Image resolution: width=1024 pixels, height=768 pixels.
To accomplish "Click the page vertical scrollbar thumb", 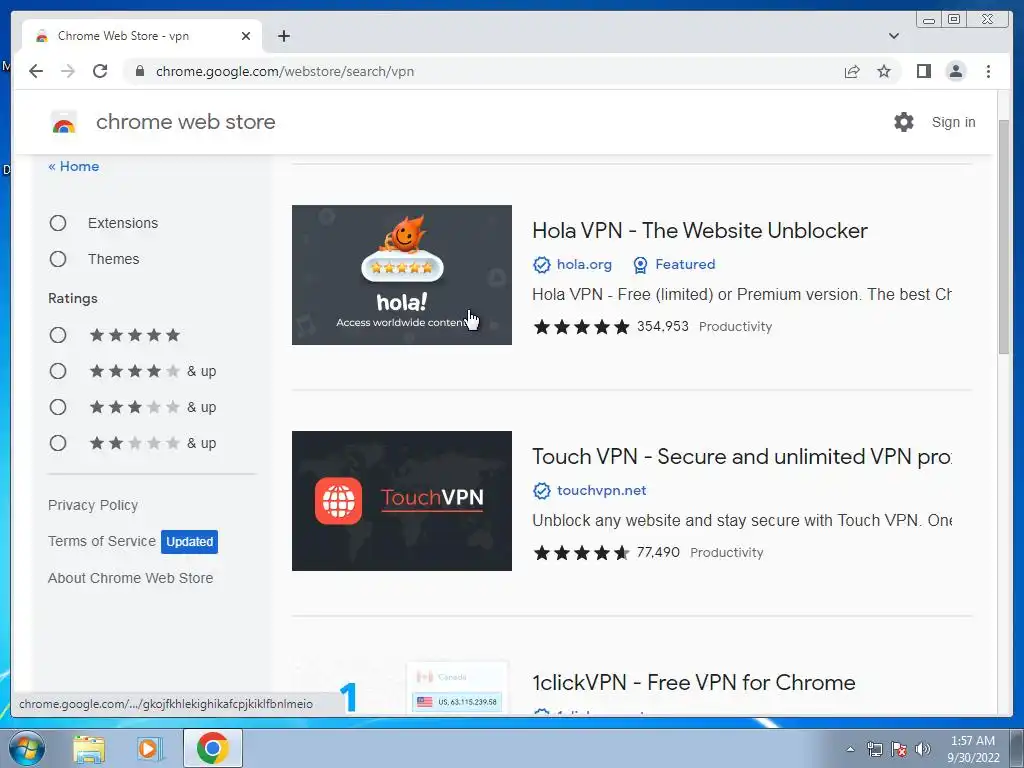I will coord(1004,238).
